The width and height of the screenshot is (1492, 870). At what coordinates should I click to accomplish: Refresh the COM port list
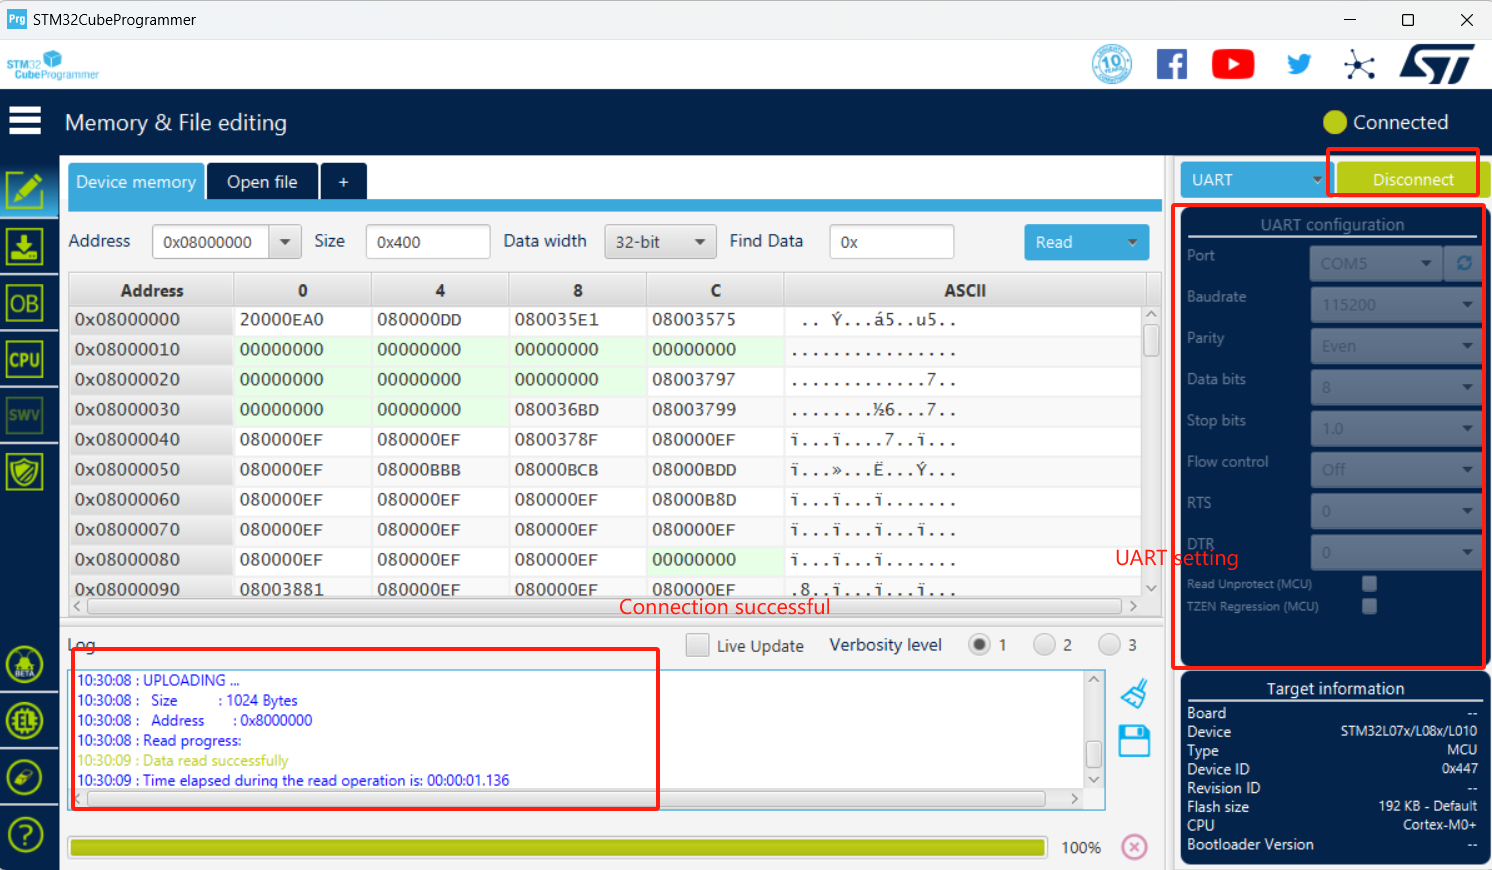pos(1464,263)
